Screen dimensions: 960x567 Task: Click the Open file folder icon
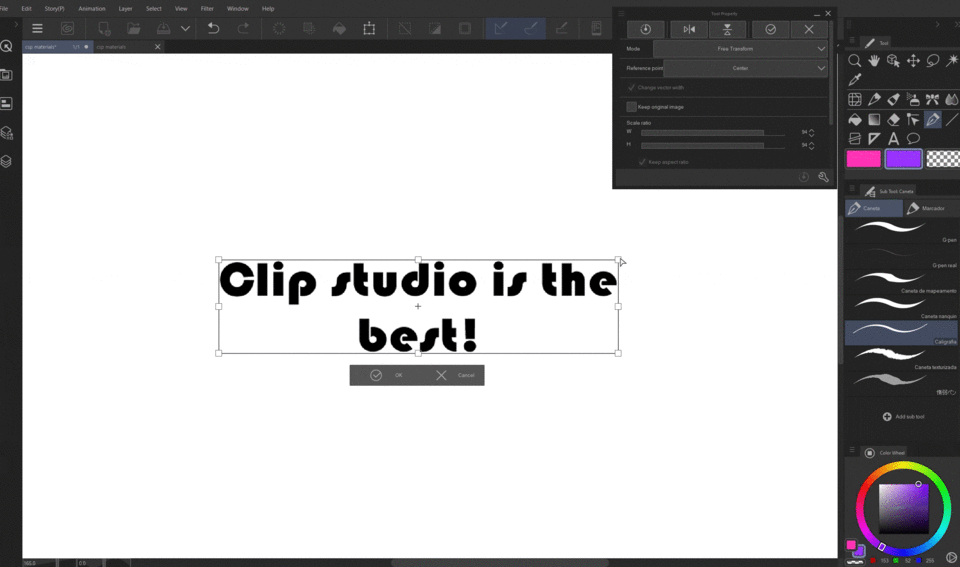[133, 28]
